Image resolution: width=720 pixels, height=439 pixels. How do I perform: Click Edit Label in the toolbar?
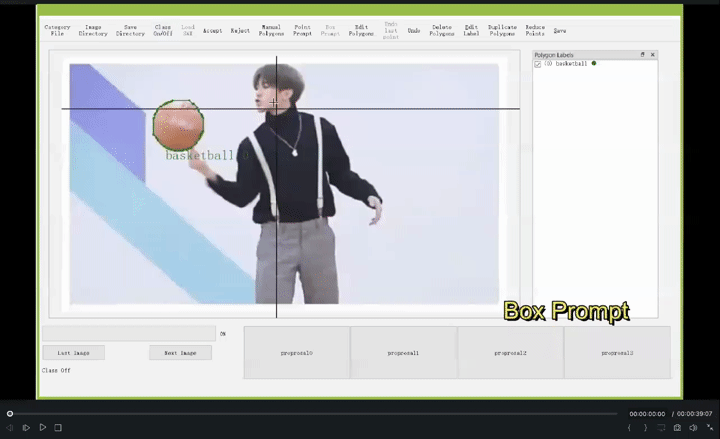pos(471,30)
